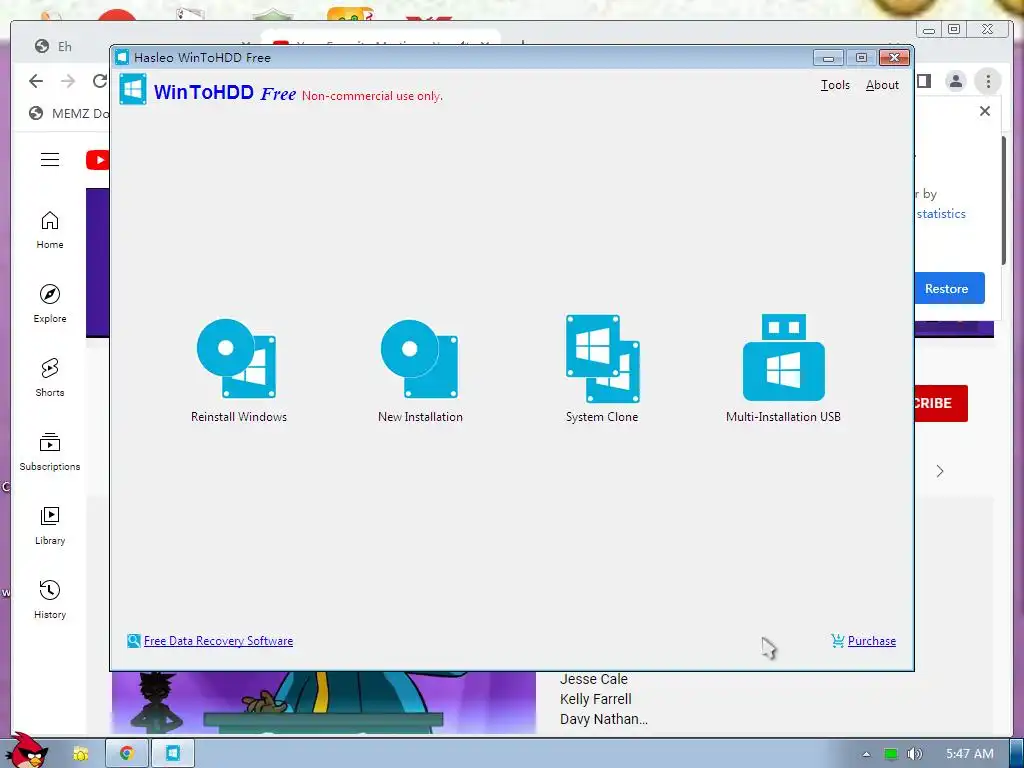Show hidden system tray icons
Image resolution: width=1024 pixels, height=768 pixels.
(867, 754)
